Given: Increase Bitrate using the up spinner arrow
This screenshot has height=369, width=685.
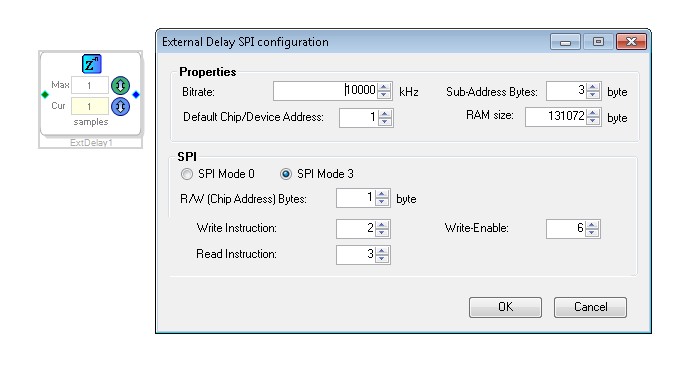Looking at the screenshot, I should [384, 87].
